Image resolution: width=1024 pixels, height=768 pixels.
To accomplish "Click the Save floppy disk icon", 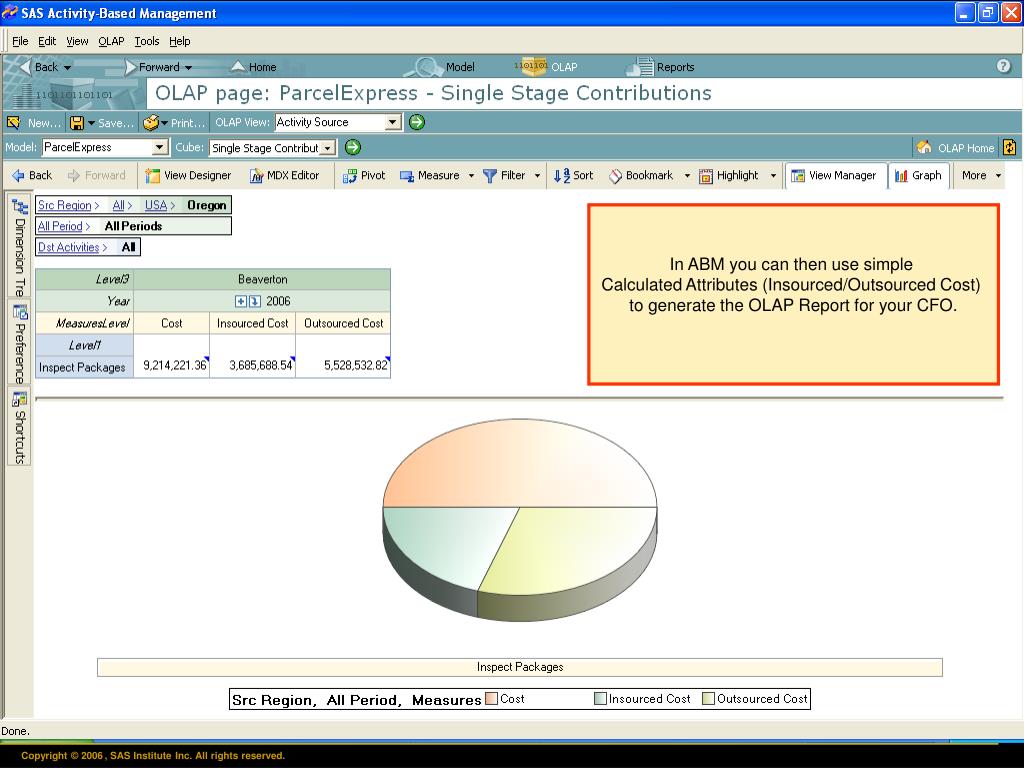I will [77, 122].
